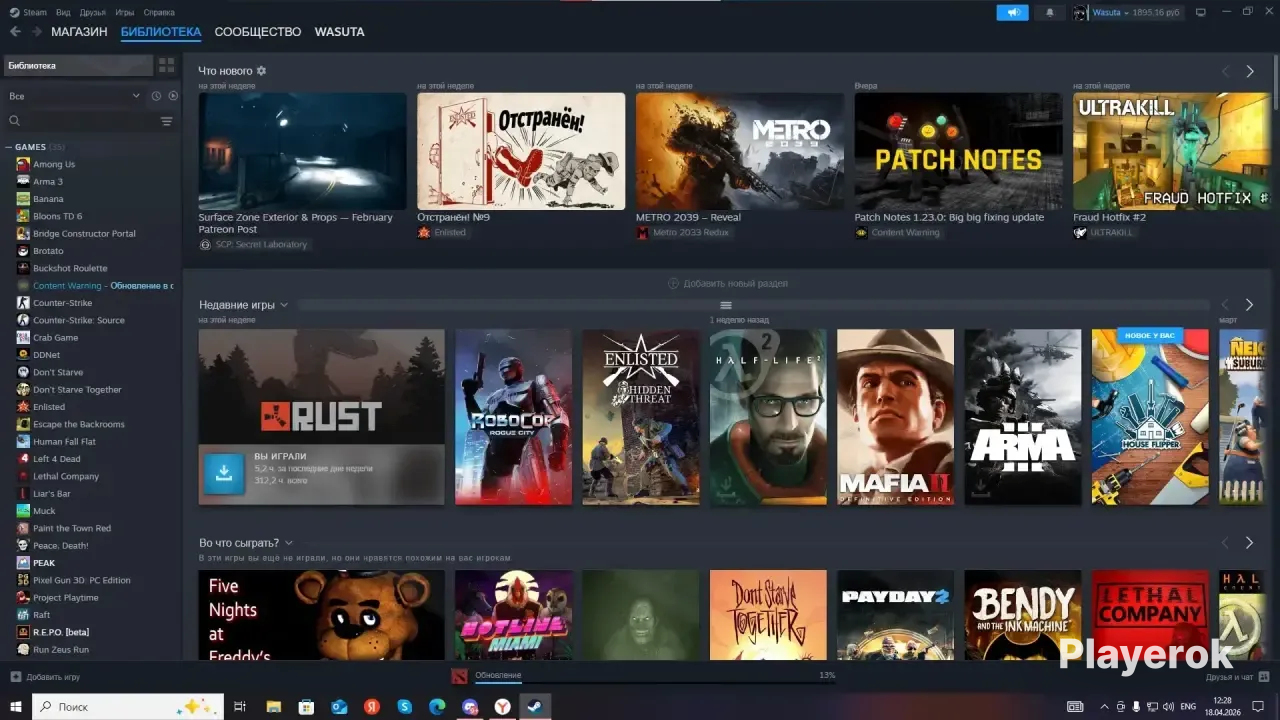Image resolution: width=1280 pixels, height=720 pixels.
Task: Switch to Big Picture mode icon
Action: (x=1200, y=13)
